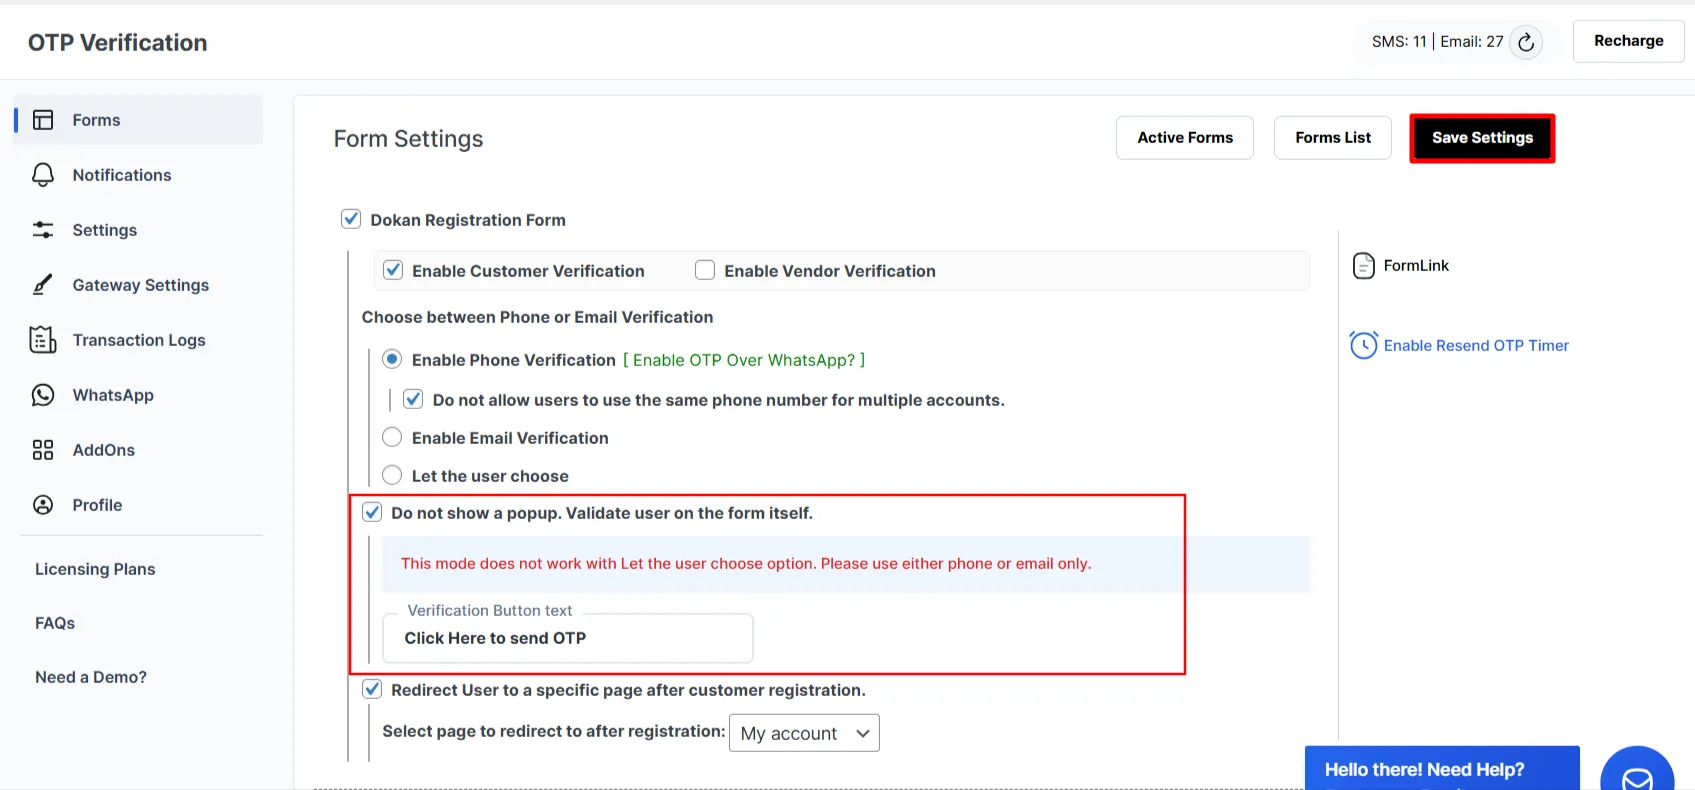
Task: Click the Recharge button
Action: 1628,41
